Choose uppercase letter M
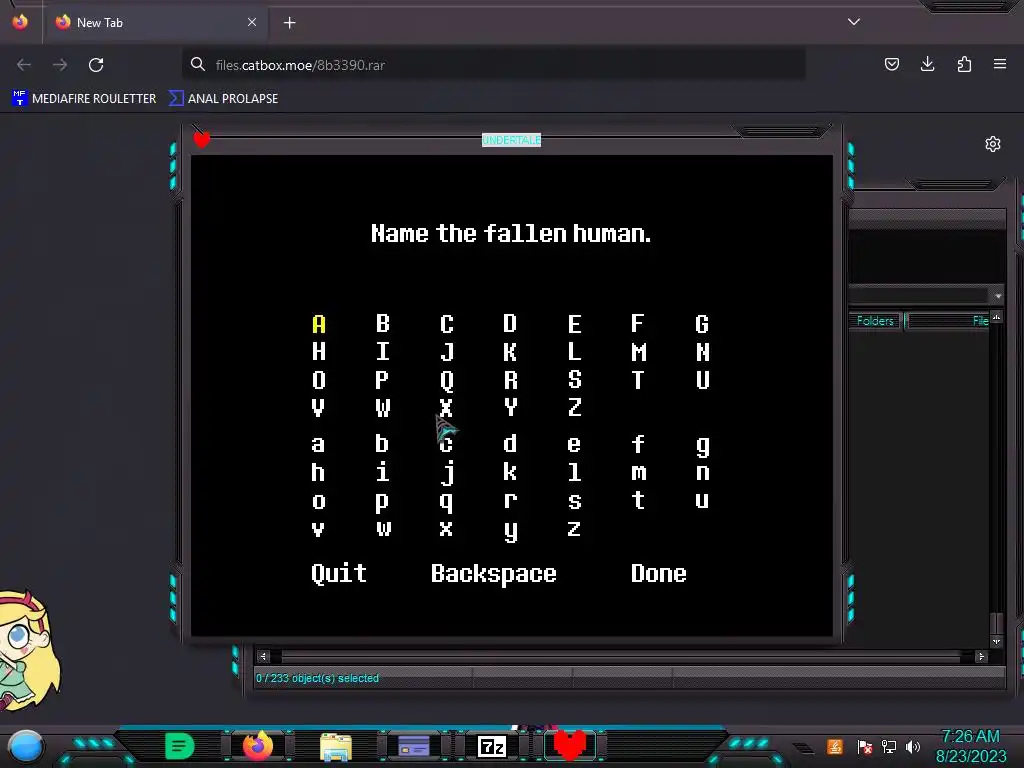Screen dimensions: 1024x768 coord(638,352)
